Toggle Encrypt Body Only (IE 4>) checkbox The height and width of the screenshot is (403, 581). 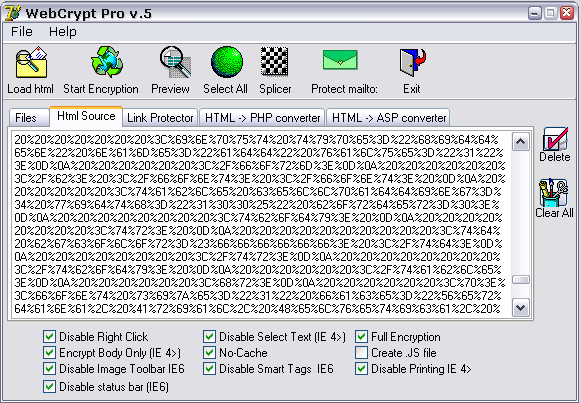point(49,353)
